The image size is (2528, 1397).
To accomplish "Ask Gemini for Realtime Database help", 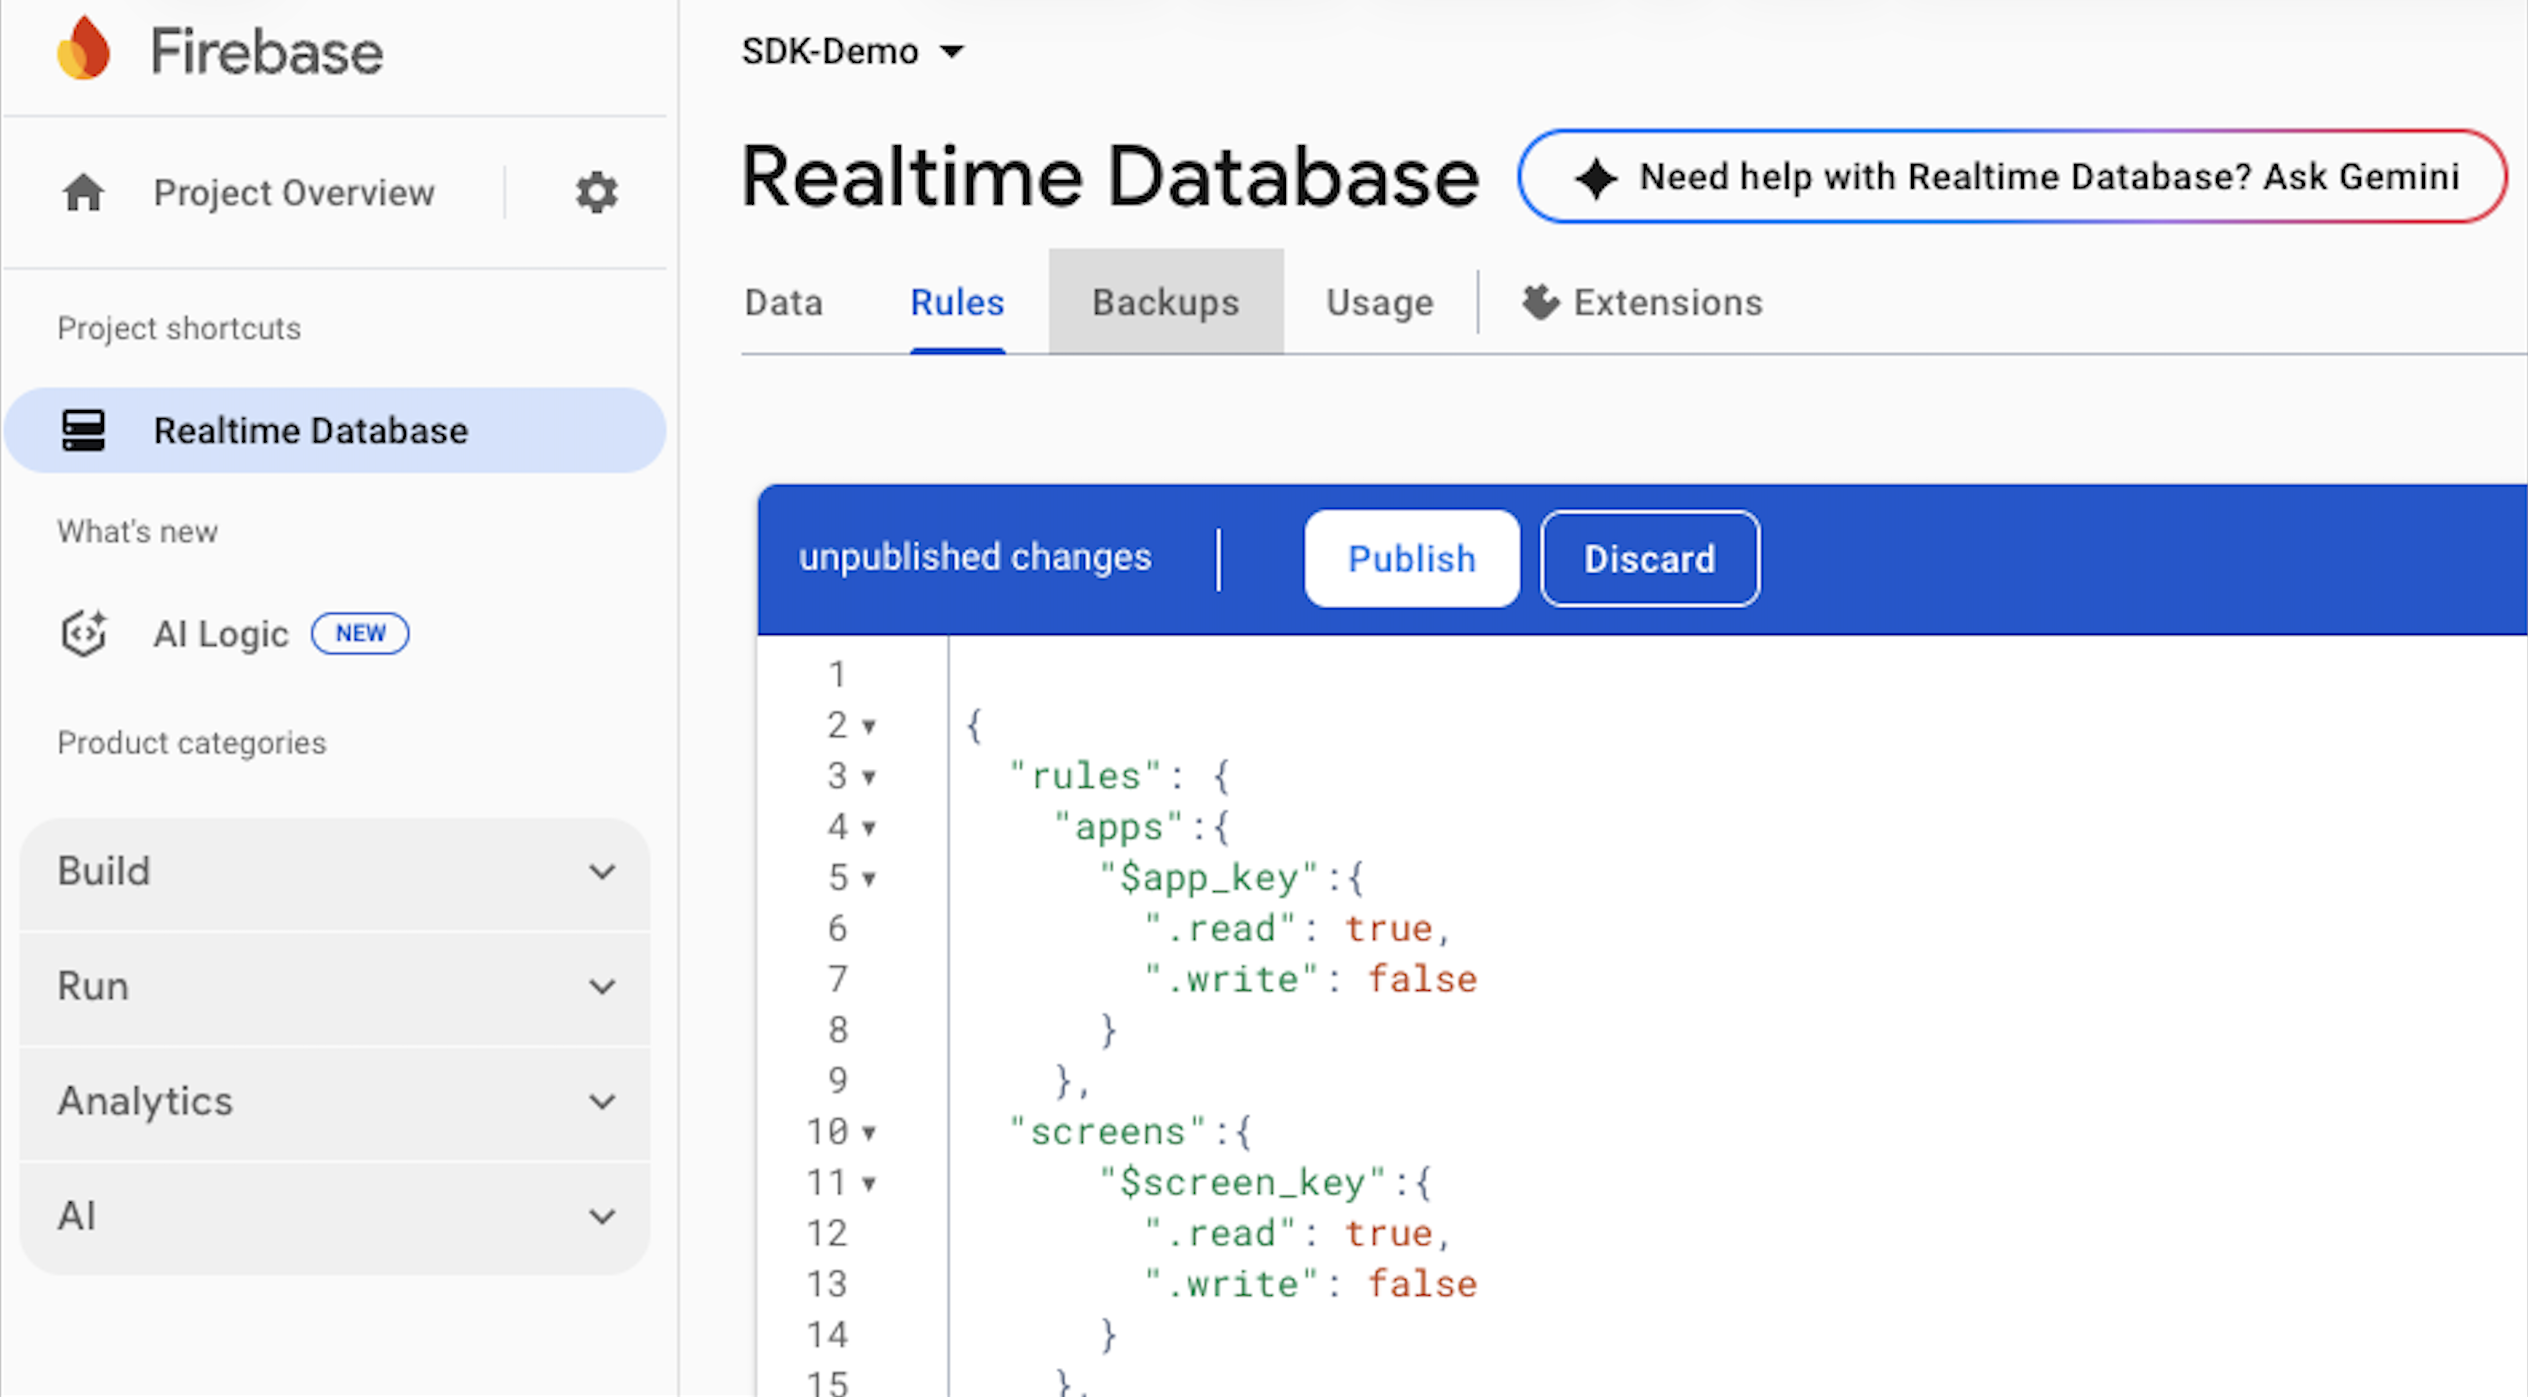I will point(2012,176).
